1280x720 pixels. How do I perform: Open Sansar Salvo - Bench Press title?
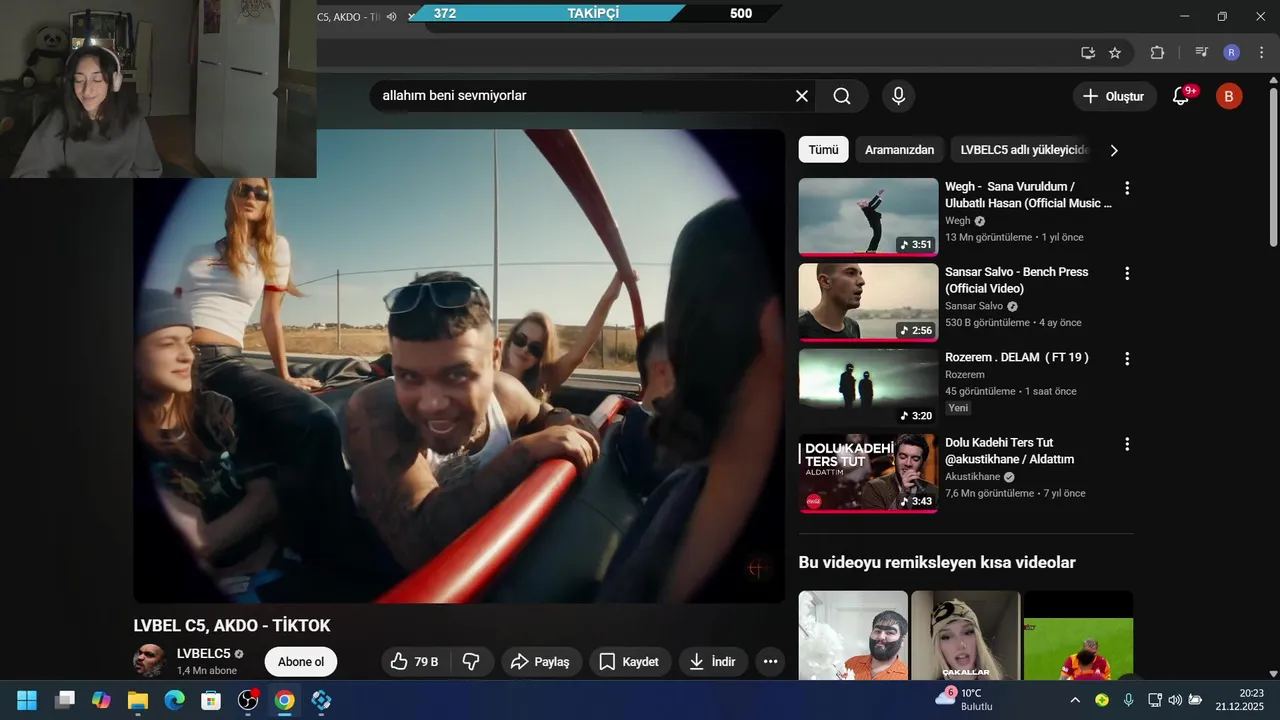pos(1017,280)
